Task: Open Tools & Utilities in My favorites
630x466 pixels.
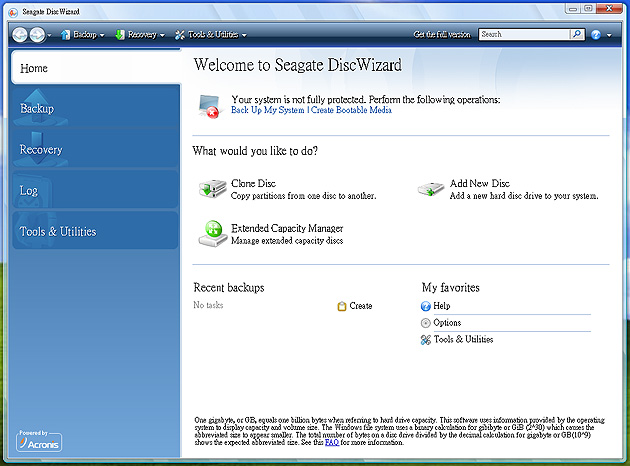Action: pyautogui.click(x=463, y=339)
